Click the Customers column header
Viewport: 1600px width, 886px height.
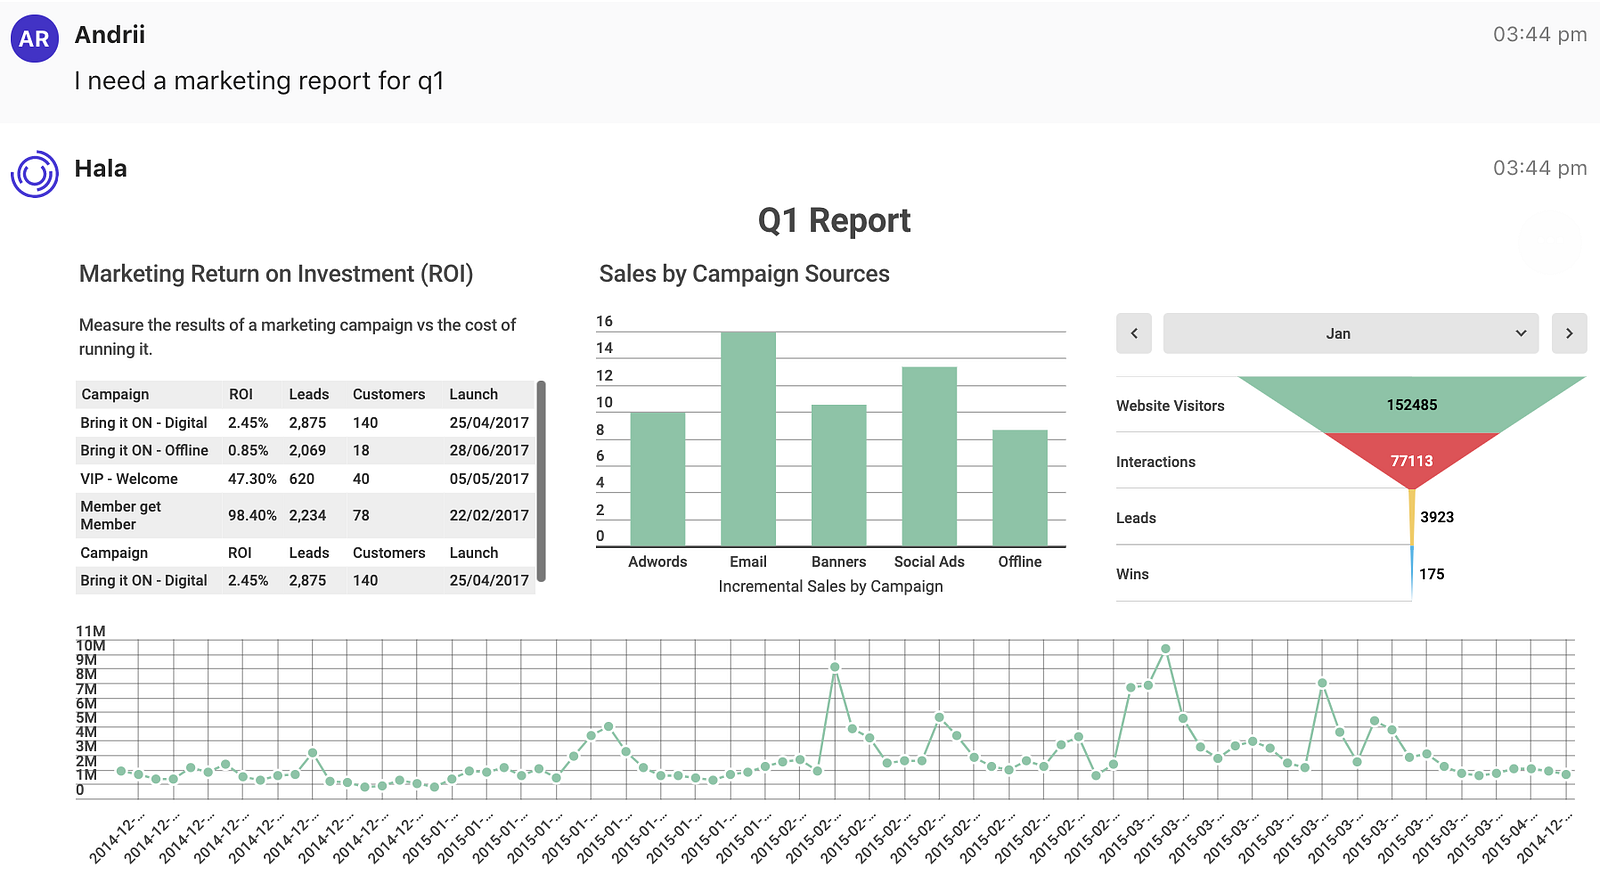point(388,394)
